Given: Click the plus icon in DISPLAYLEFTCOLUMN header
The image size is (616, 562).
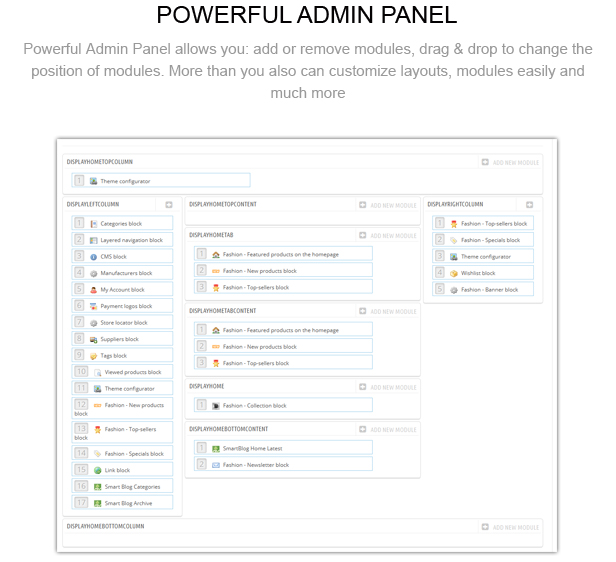Looking at the screenshot, I should 169,205.
